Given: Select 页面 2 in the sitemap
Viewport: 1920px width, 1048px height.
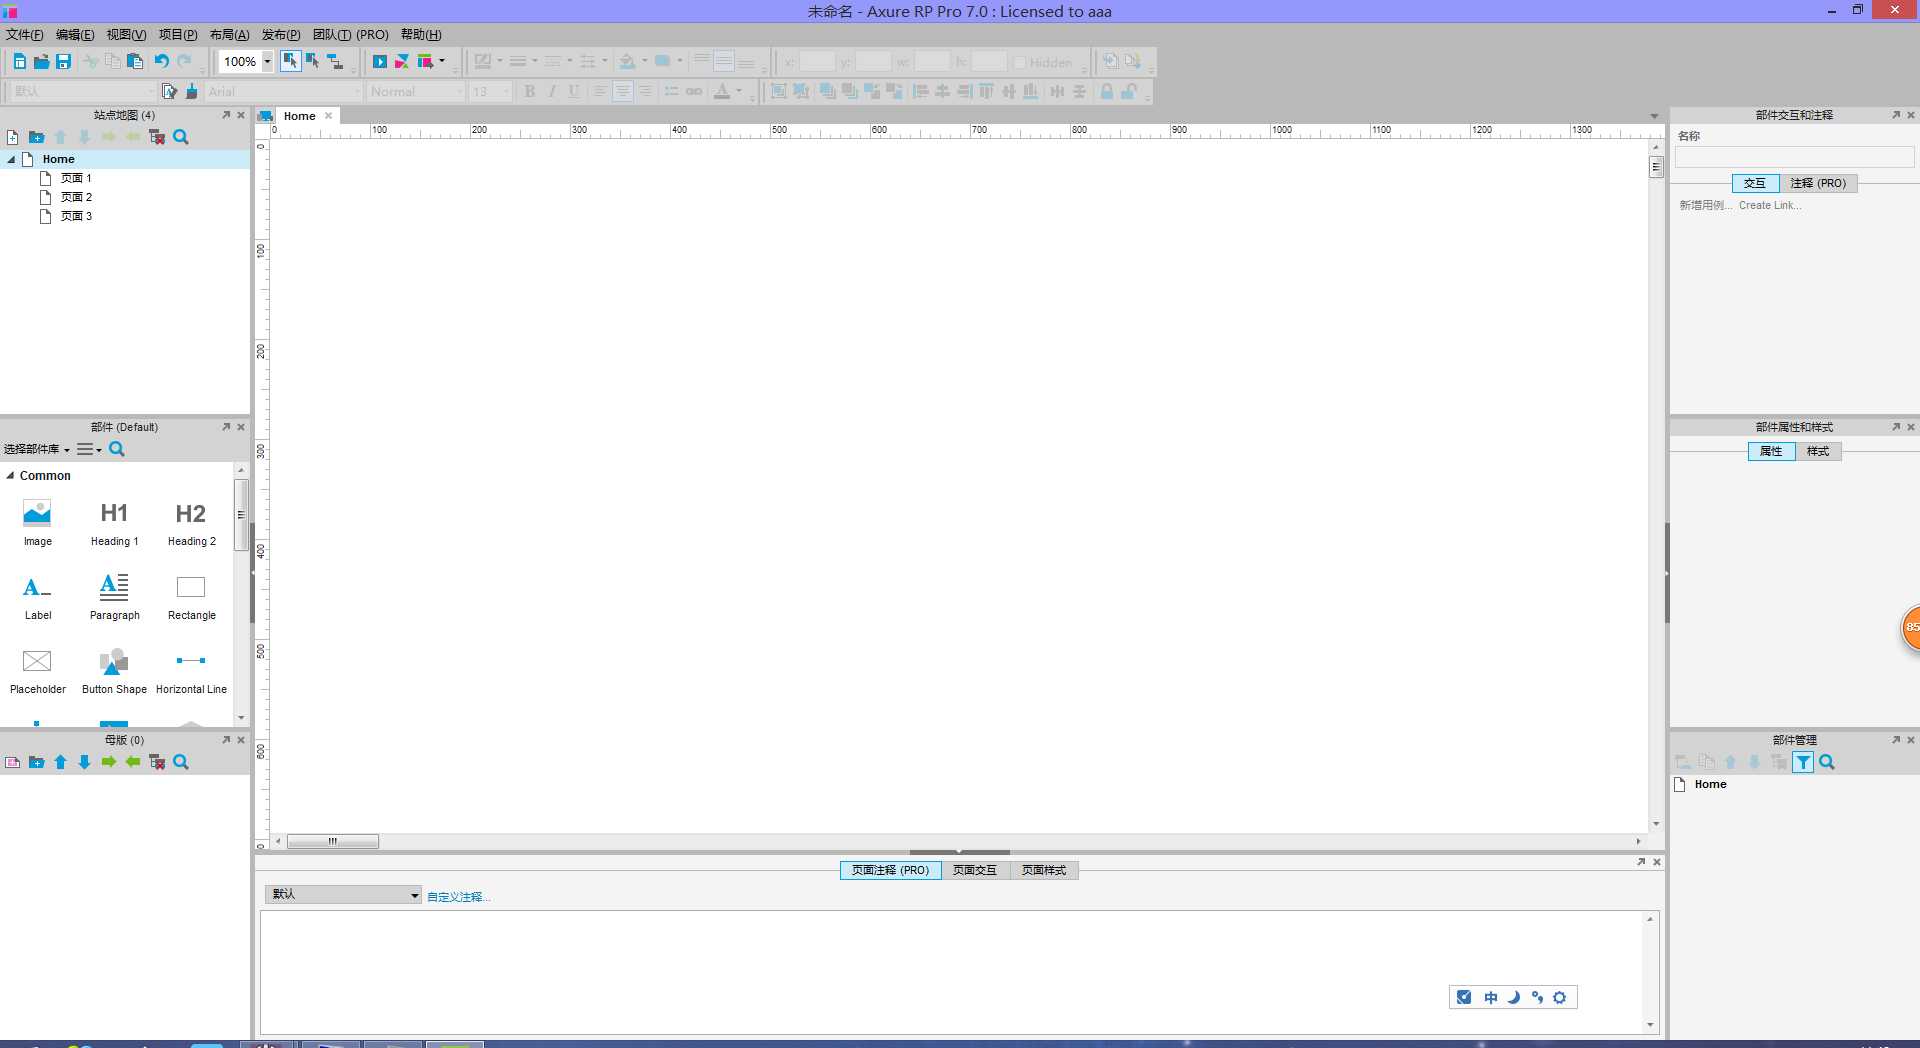Looking at the screenshot, I should (x=76, y=197).
